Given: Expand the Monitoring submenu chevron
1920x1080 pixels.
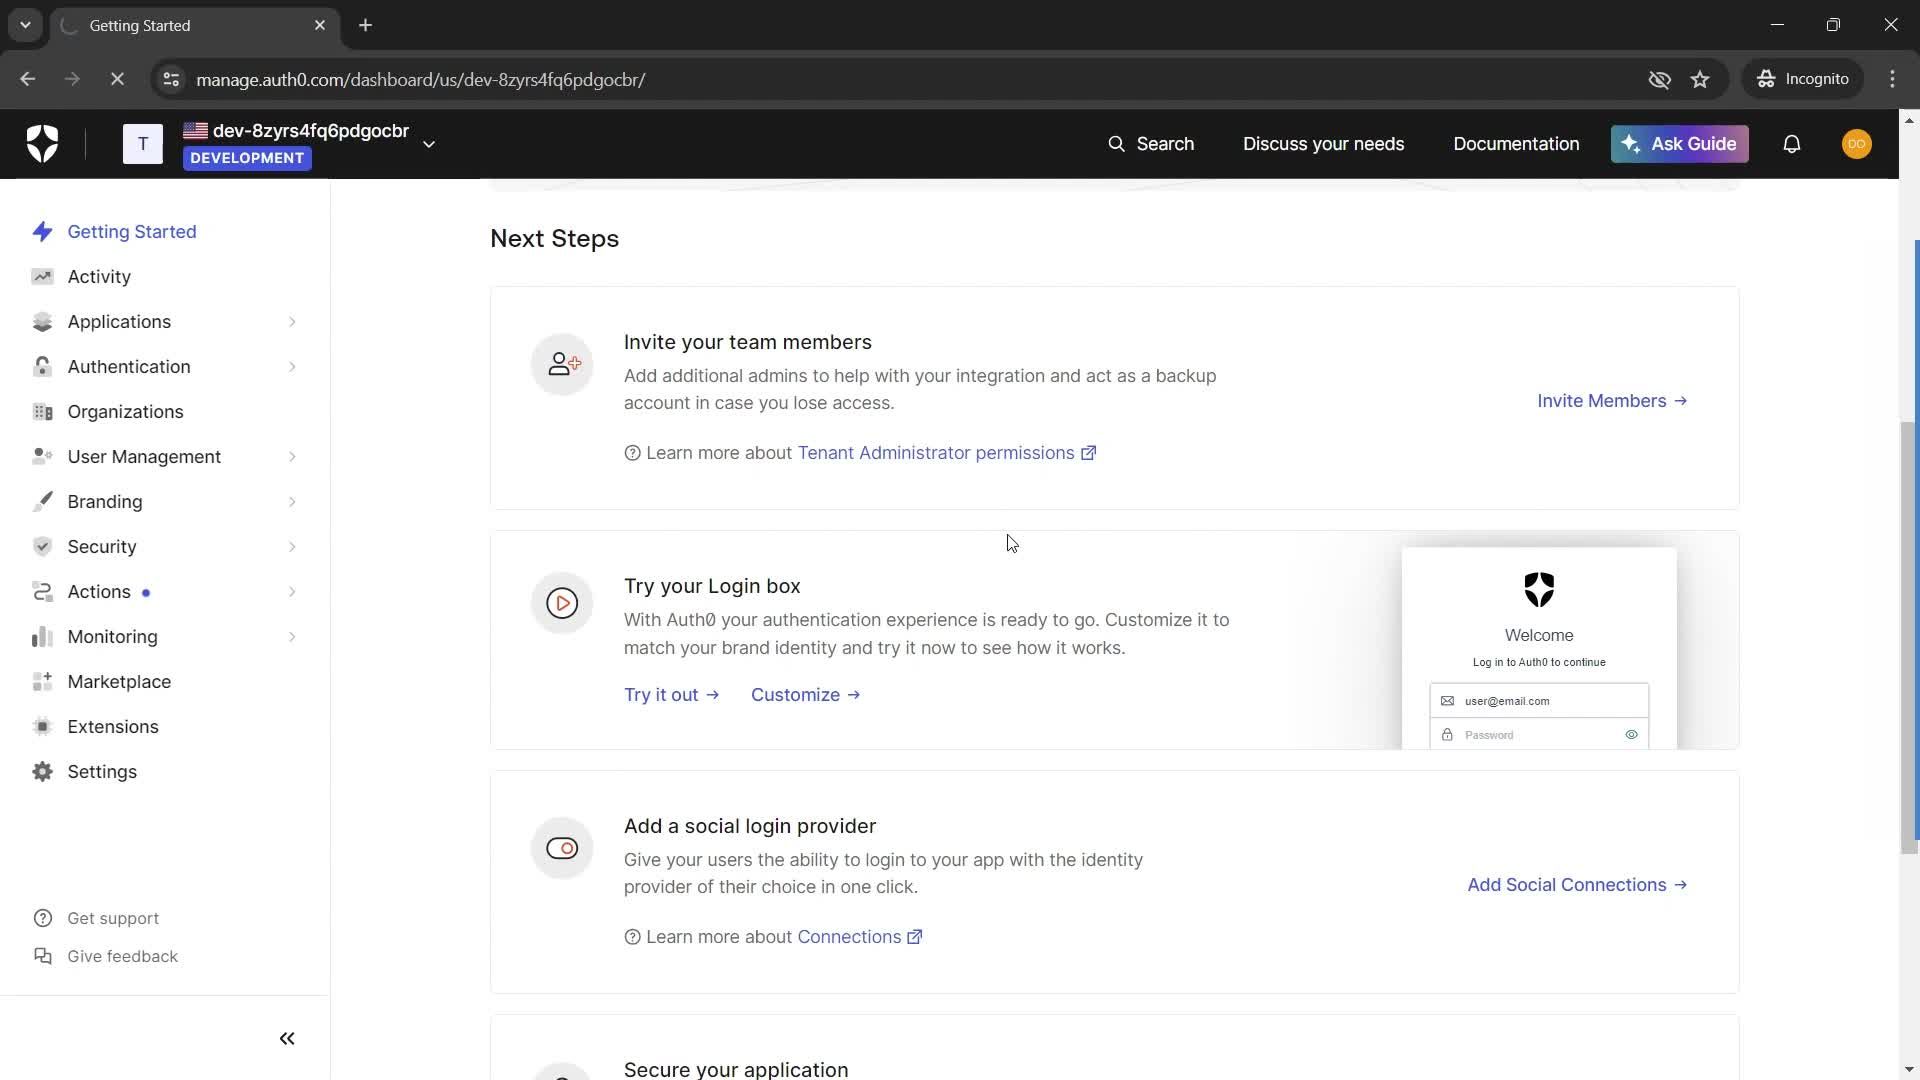Looking at the screenshot, I should (292, 637).
